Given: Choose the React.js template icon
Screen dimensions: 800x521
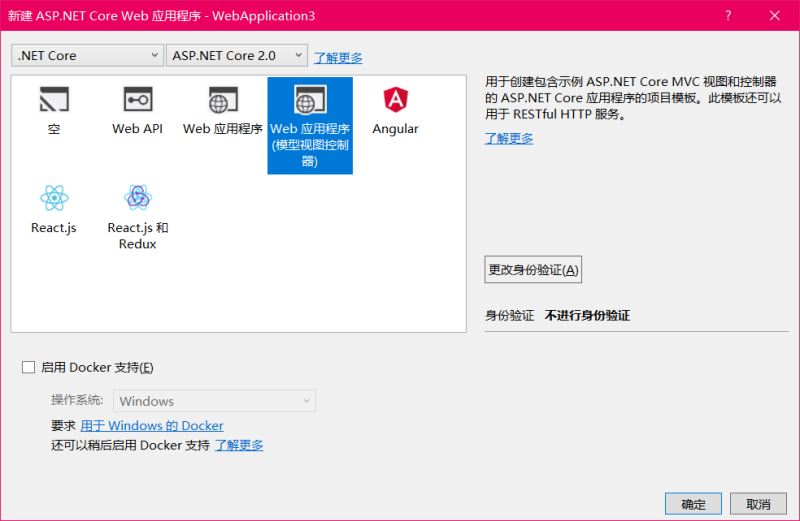Looking at the screenshot, I should 54,198.
